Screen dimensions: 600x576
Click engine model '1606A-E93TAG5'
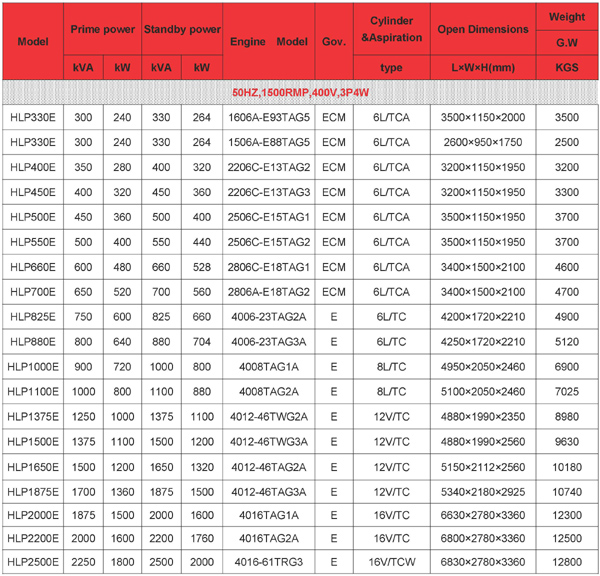269,117
